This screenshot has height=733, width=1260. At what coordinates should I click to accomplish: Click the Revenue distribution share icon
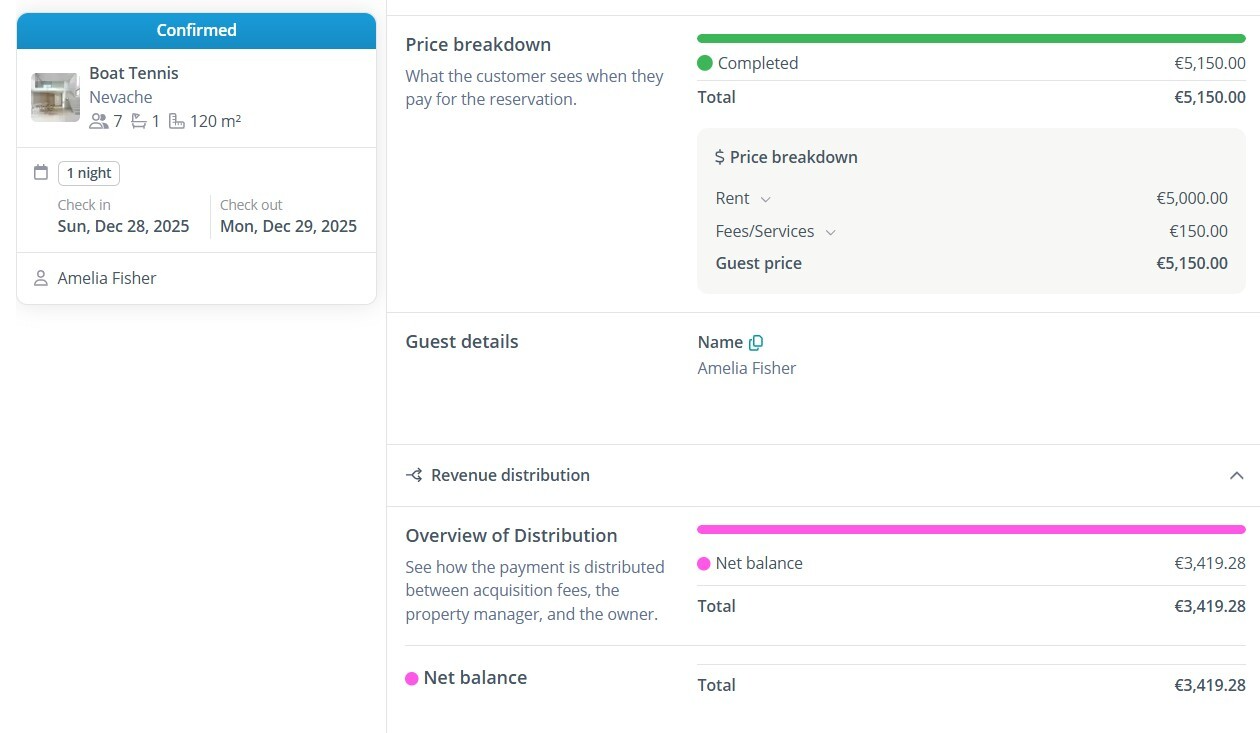414,475
